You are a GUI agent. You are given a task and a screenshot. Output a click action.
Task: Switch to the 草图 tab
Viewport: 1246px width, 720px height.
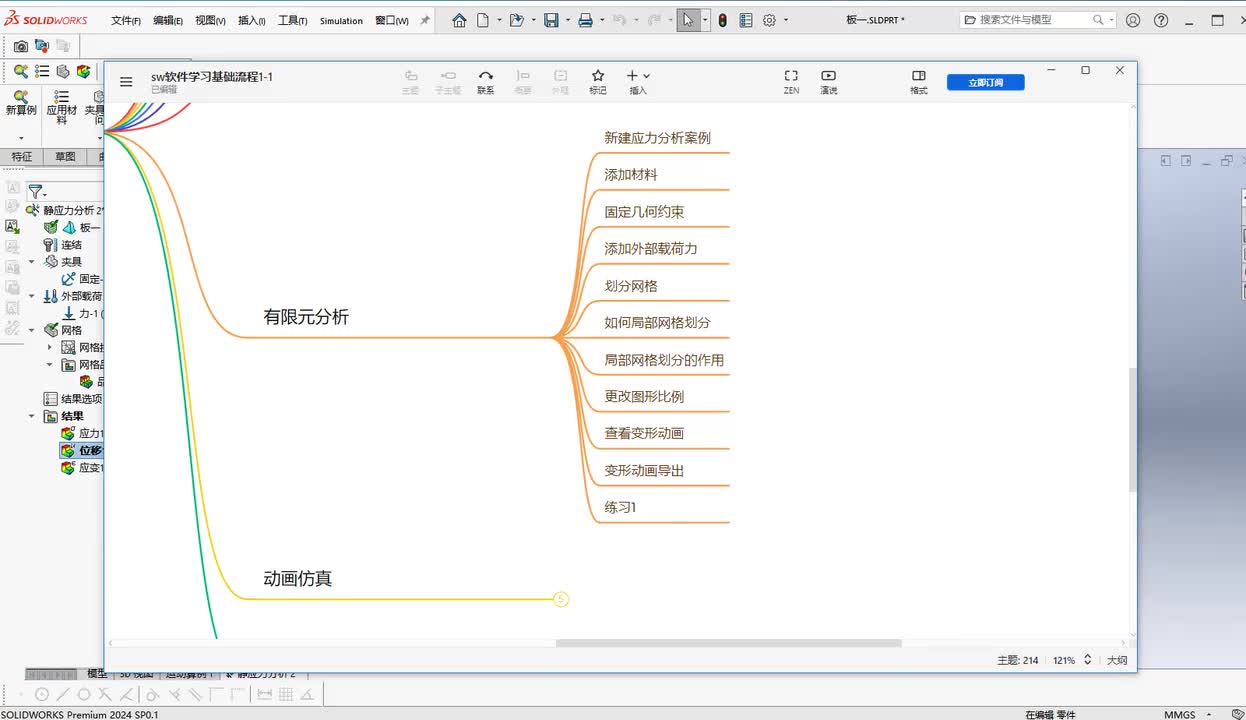tap(65, 157)
